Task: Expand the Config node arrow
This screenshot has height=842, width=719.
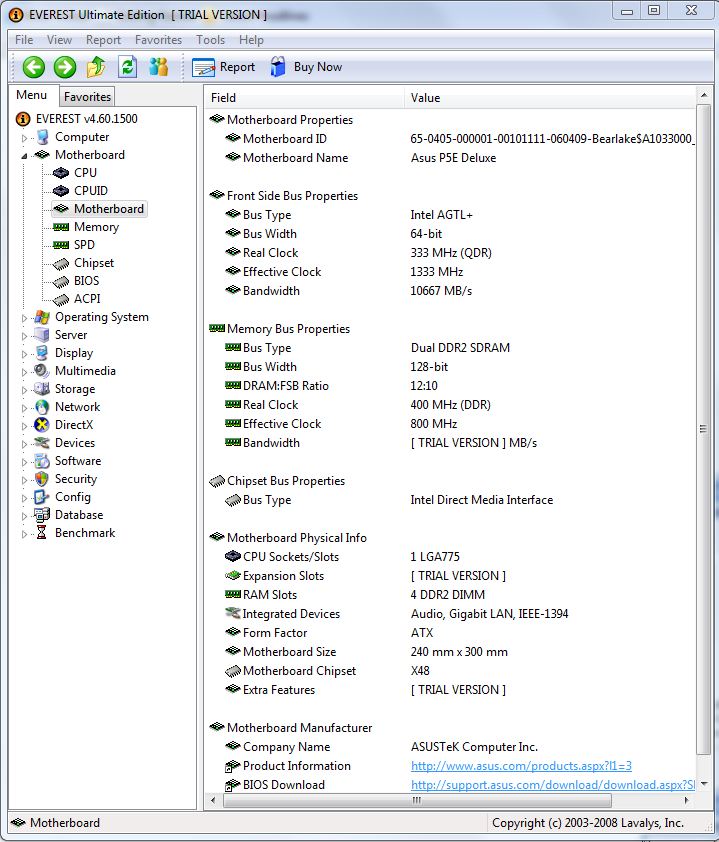Action: (24, 498)
